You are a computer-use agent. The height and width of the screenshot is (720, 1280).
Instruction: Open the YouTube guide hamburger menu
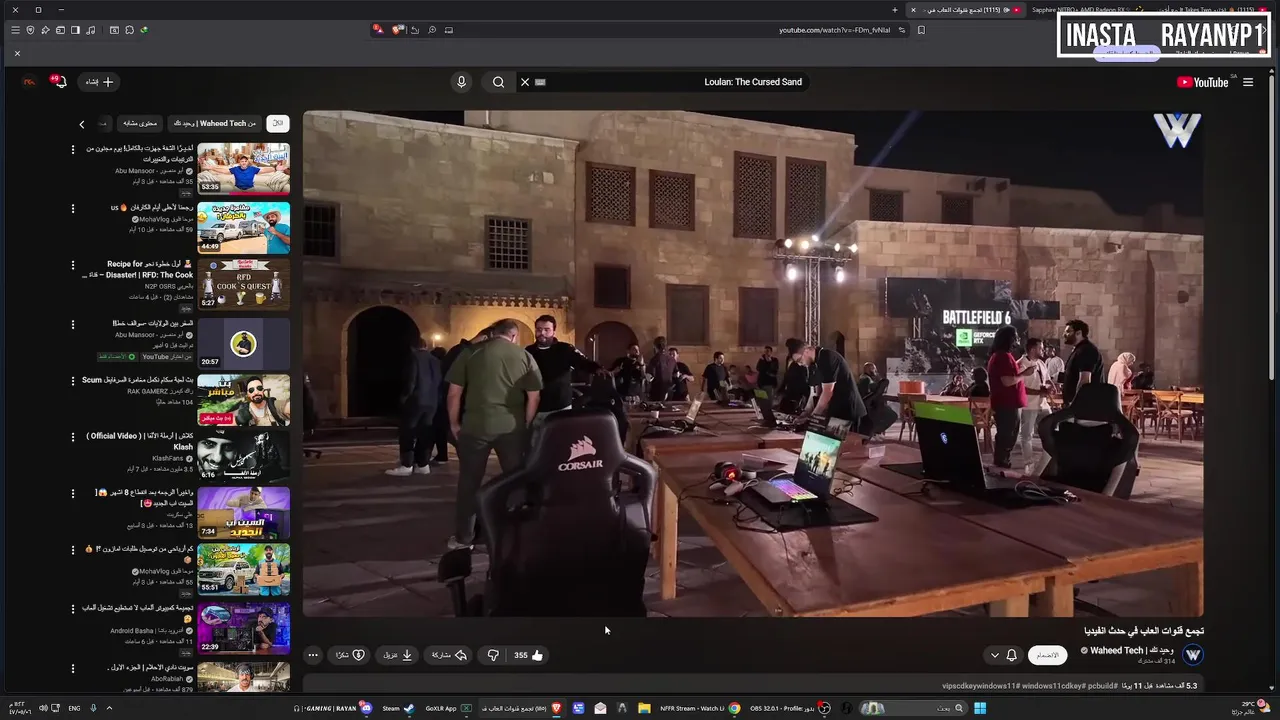coord(1248,82)
